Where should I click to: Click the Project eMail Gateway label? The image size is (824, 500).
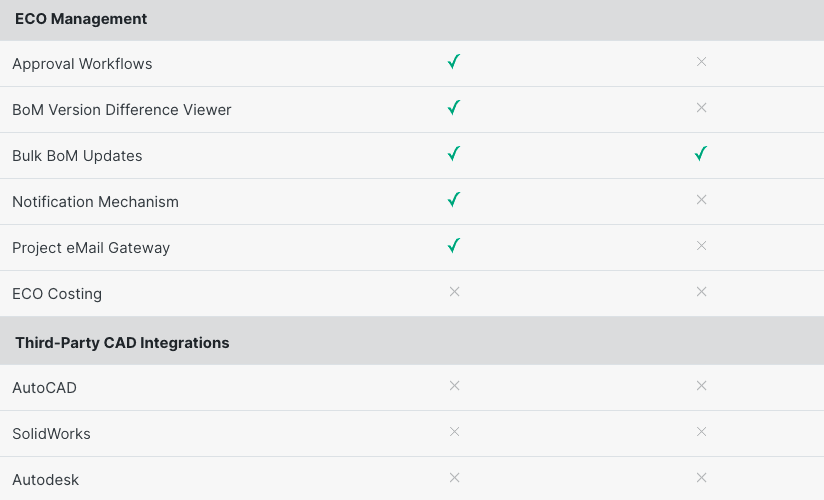click(91, 248)
